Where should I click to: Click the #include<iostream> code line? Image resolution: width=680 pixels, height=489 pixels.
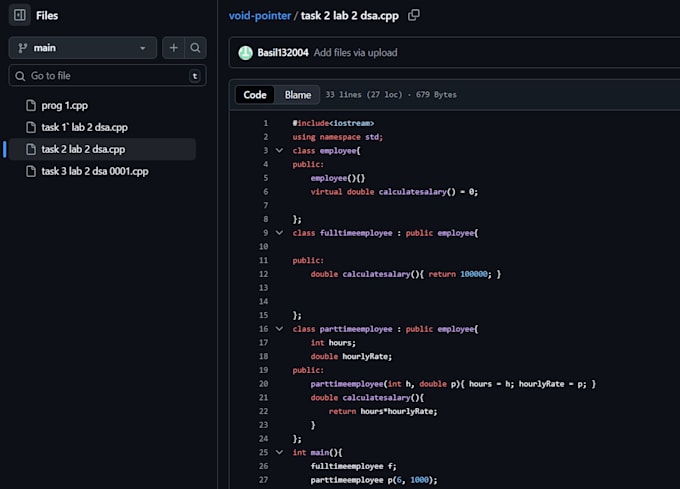pos(333,123)
